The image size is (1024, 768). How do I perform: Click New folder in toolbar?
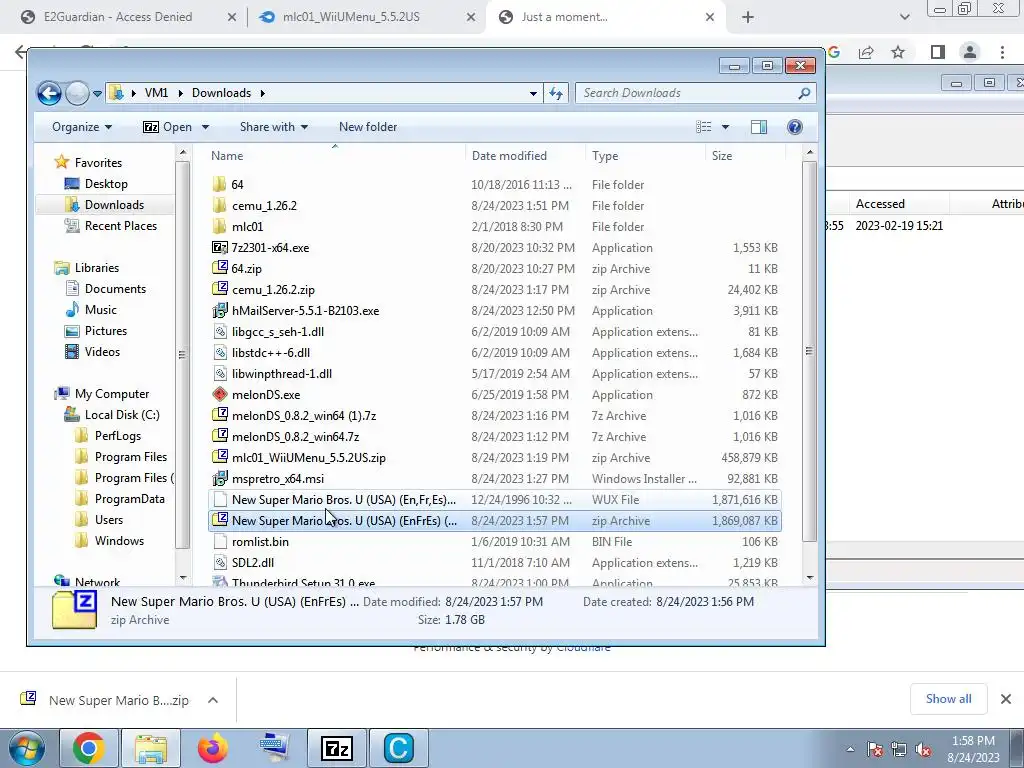[x=368, y=127]
